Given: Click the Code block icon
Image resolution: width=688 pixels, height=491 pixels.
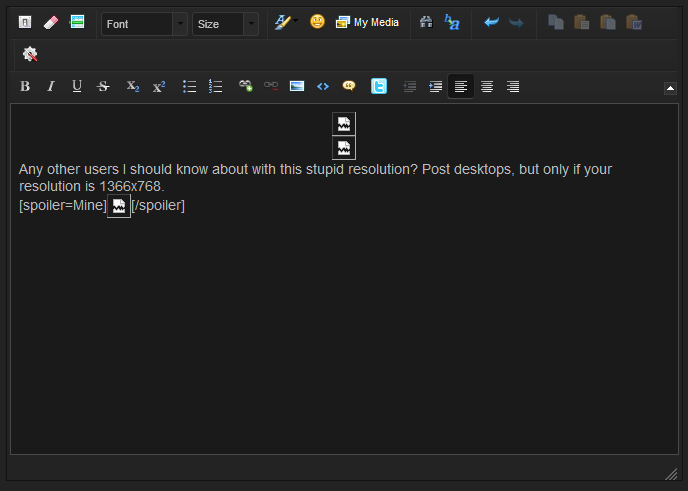Looking at the screenshot, I should click(323, 86).
